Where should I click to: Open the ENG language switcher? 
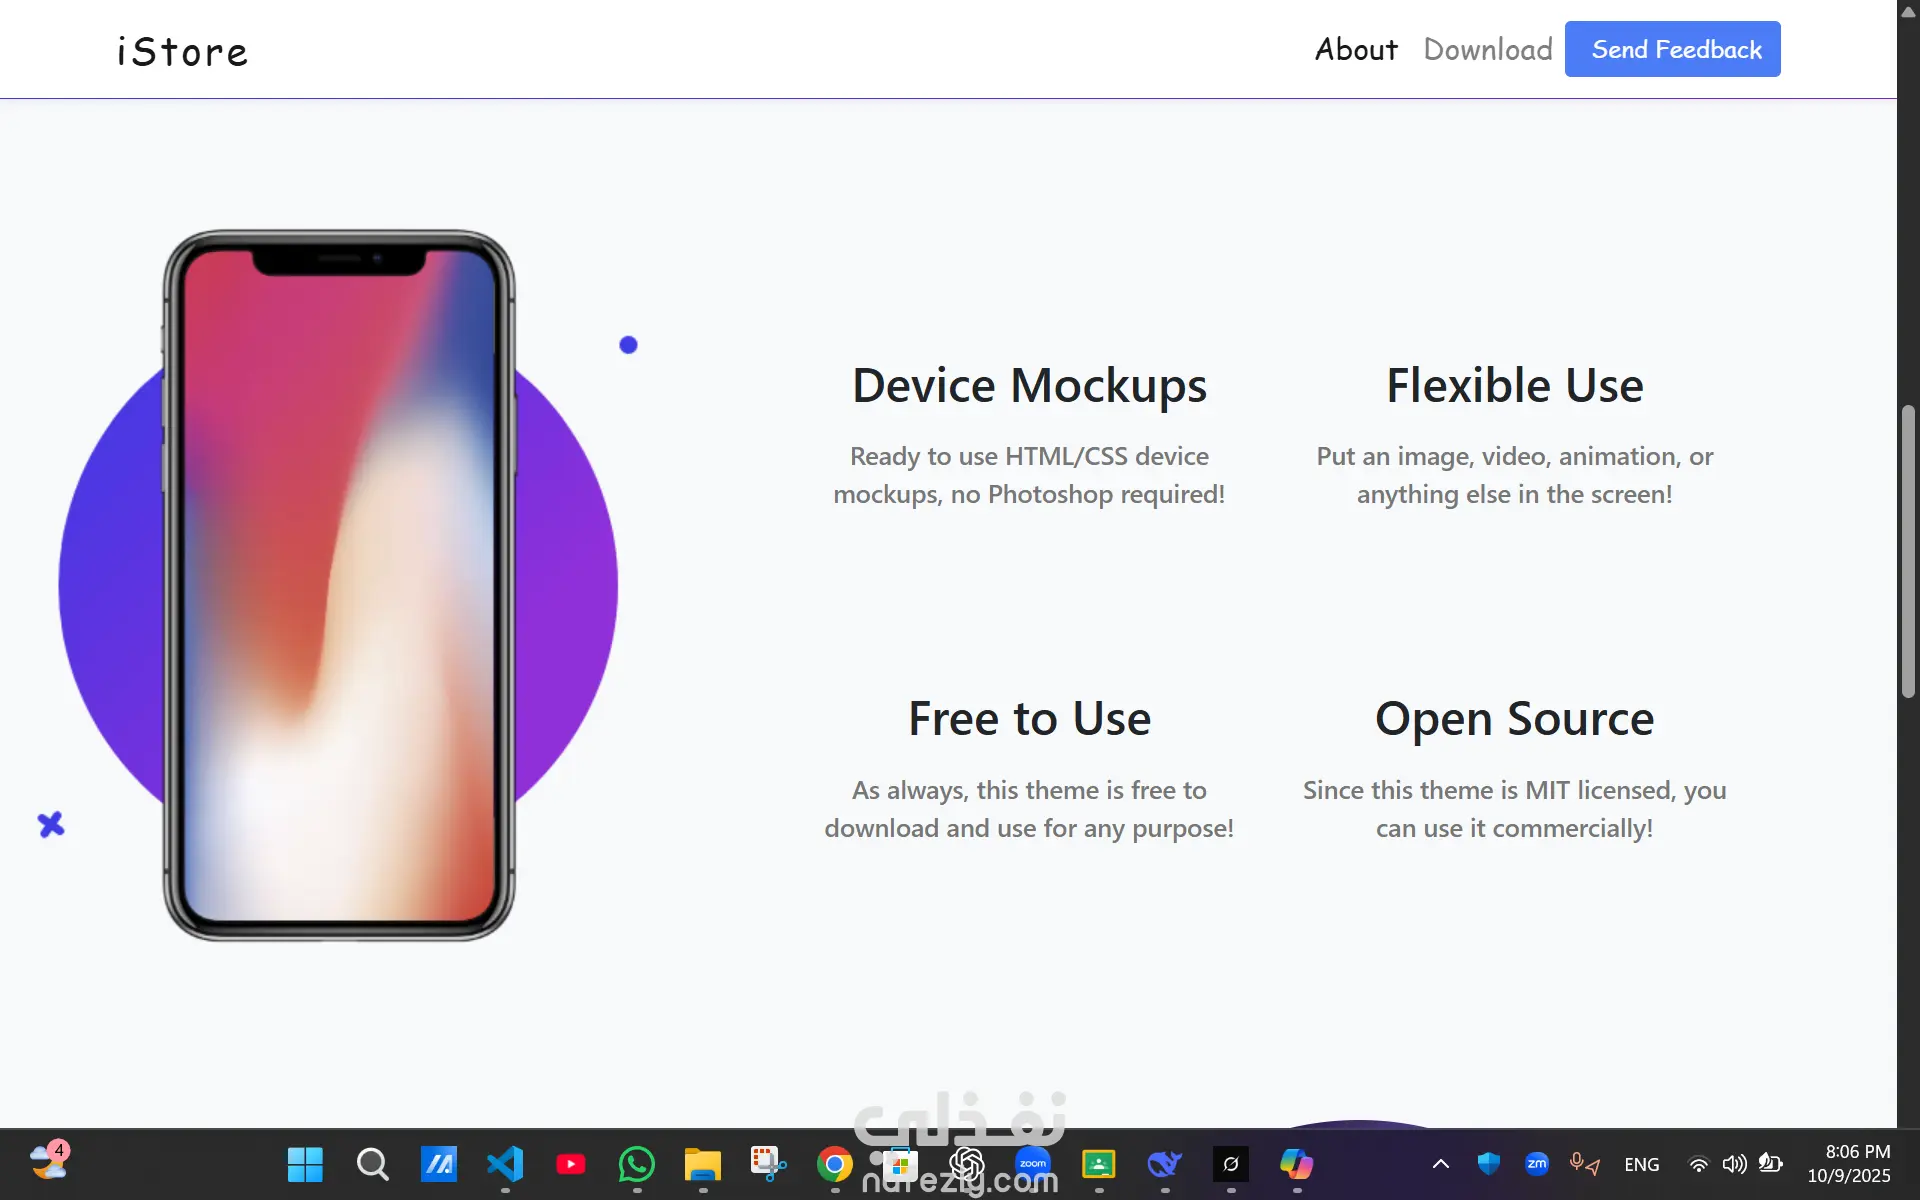tap(1642, 1164)
